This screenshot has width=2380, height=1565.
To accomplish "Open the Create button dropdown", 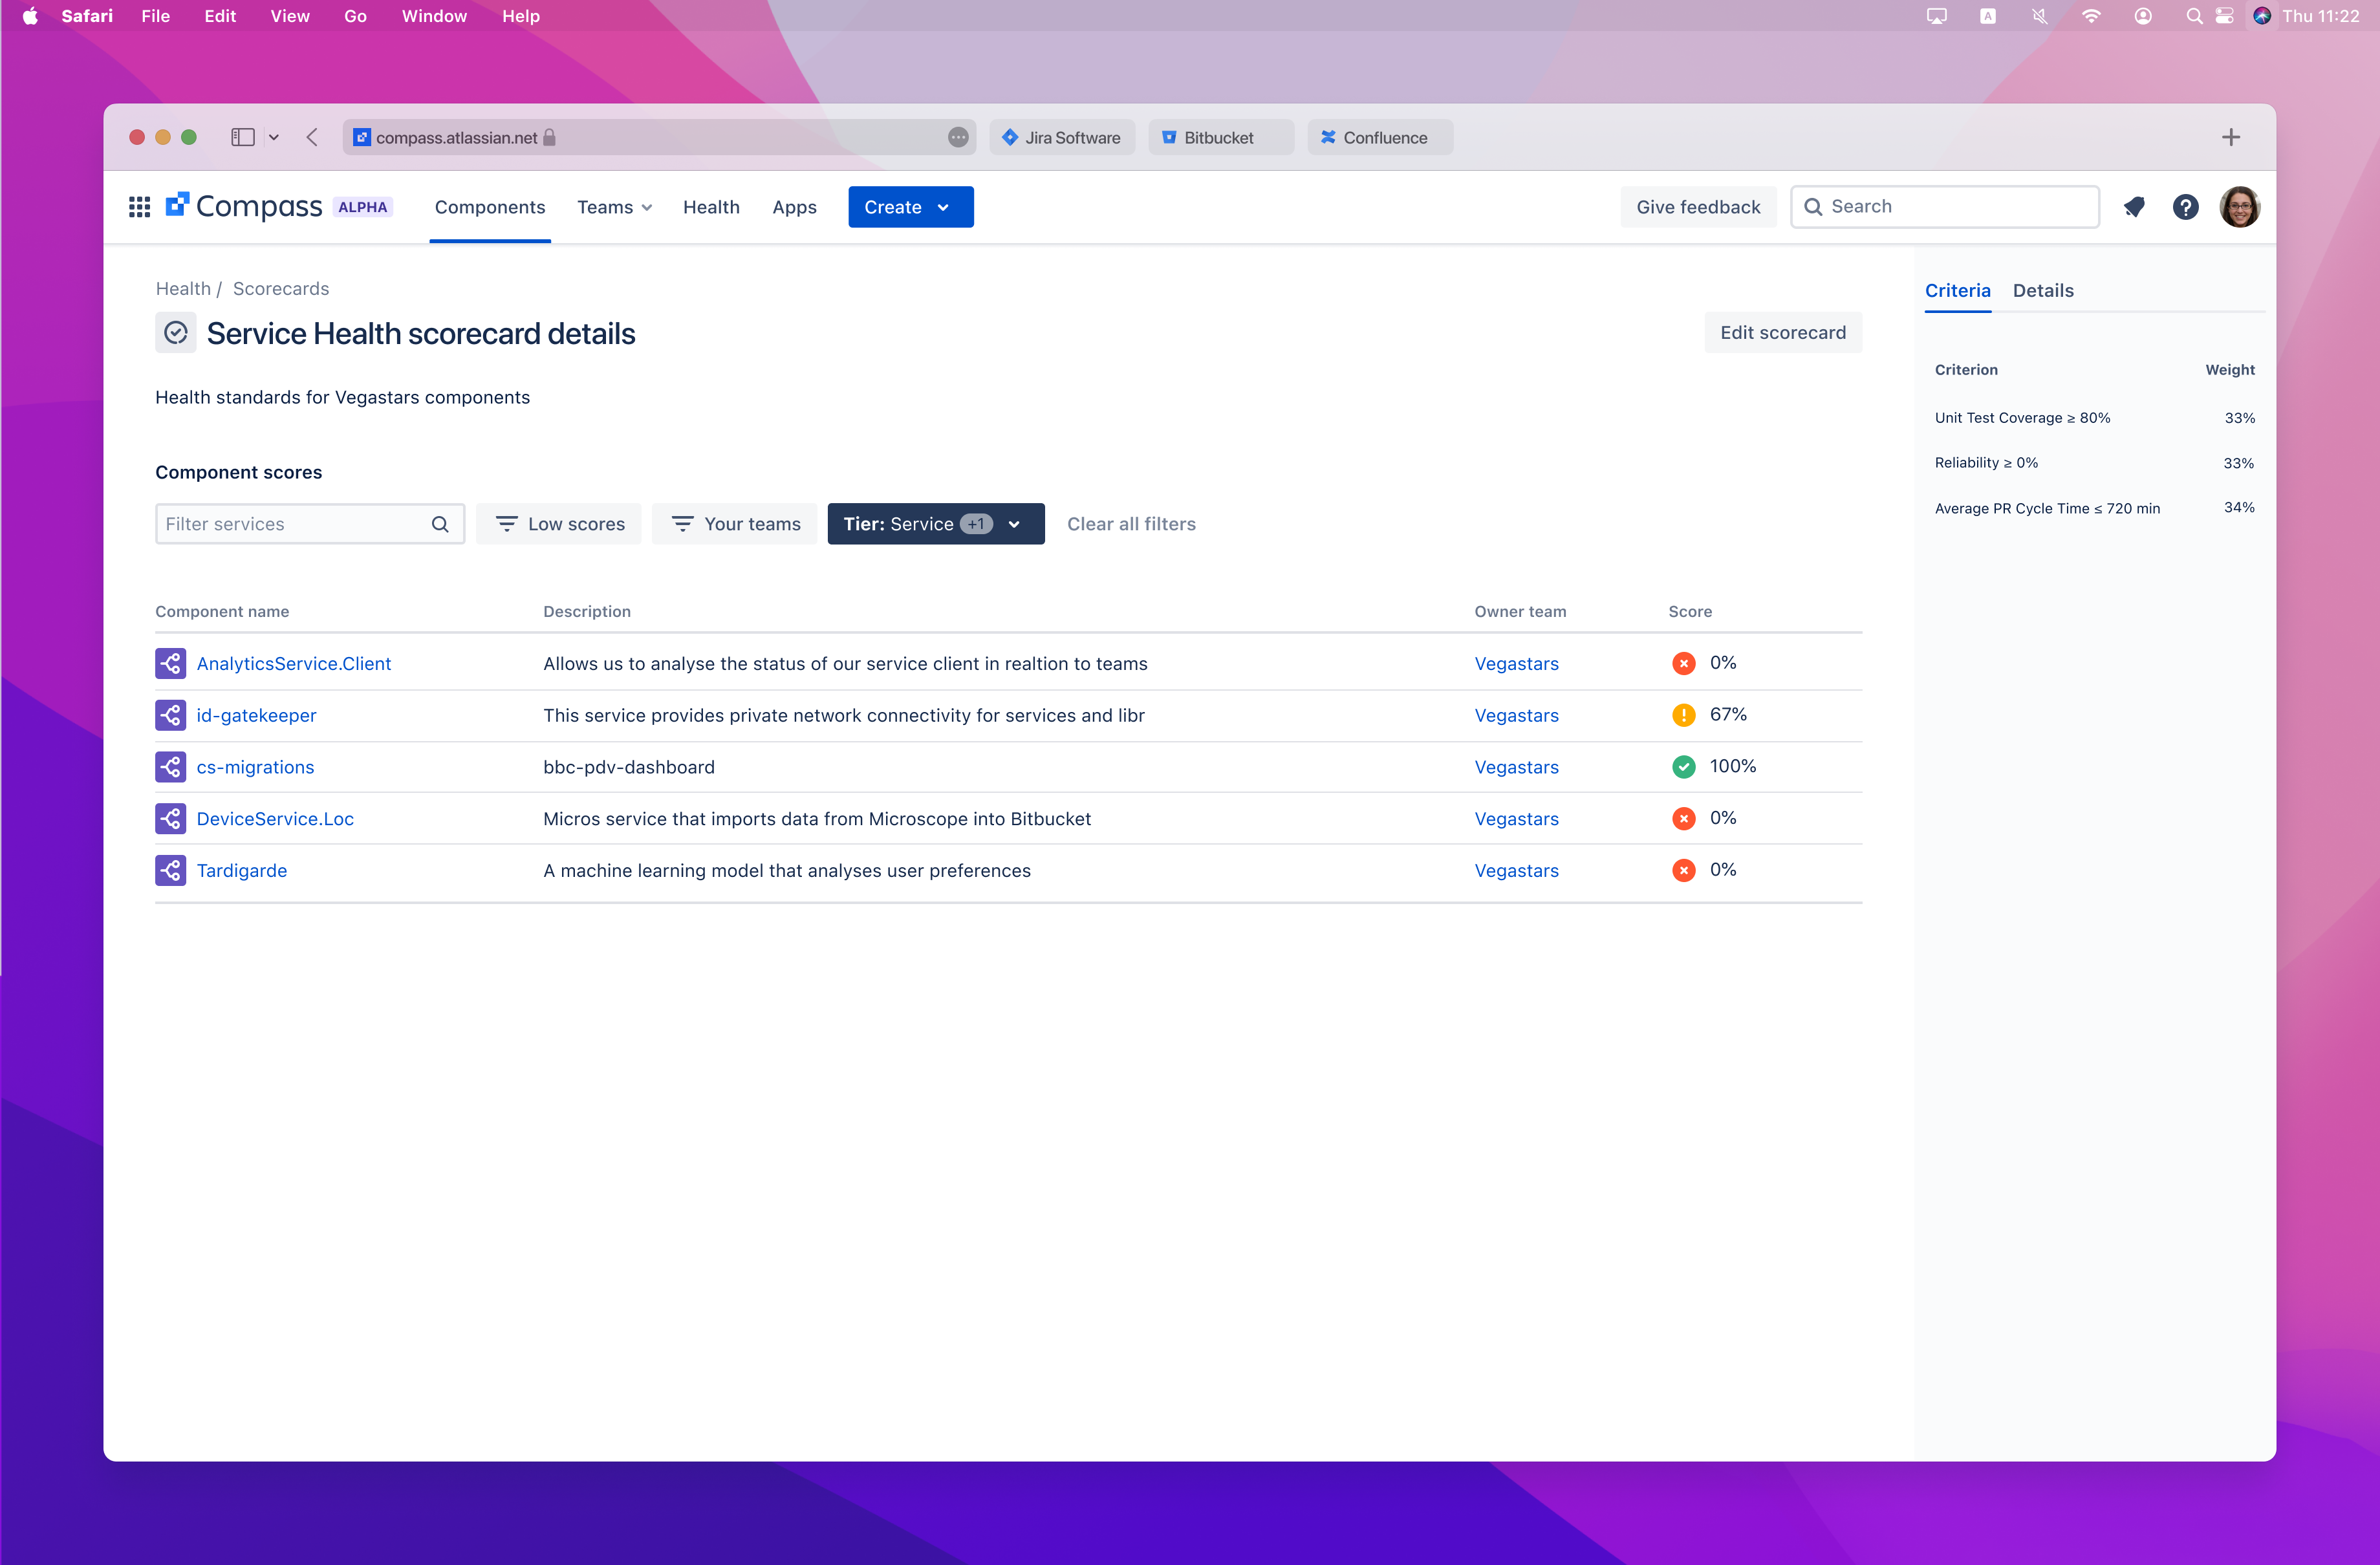I will 910,207.
